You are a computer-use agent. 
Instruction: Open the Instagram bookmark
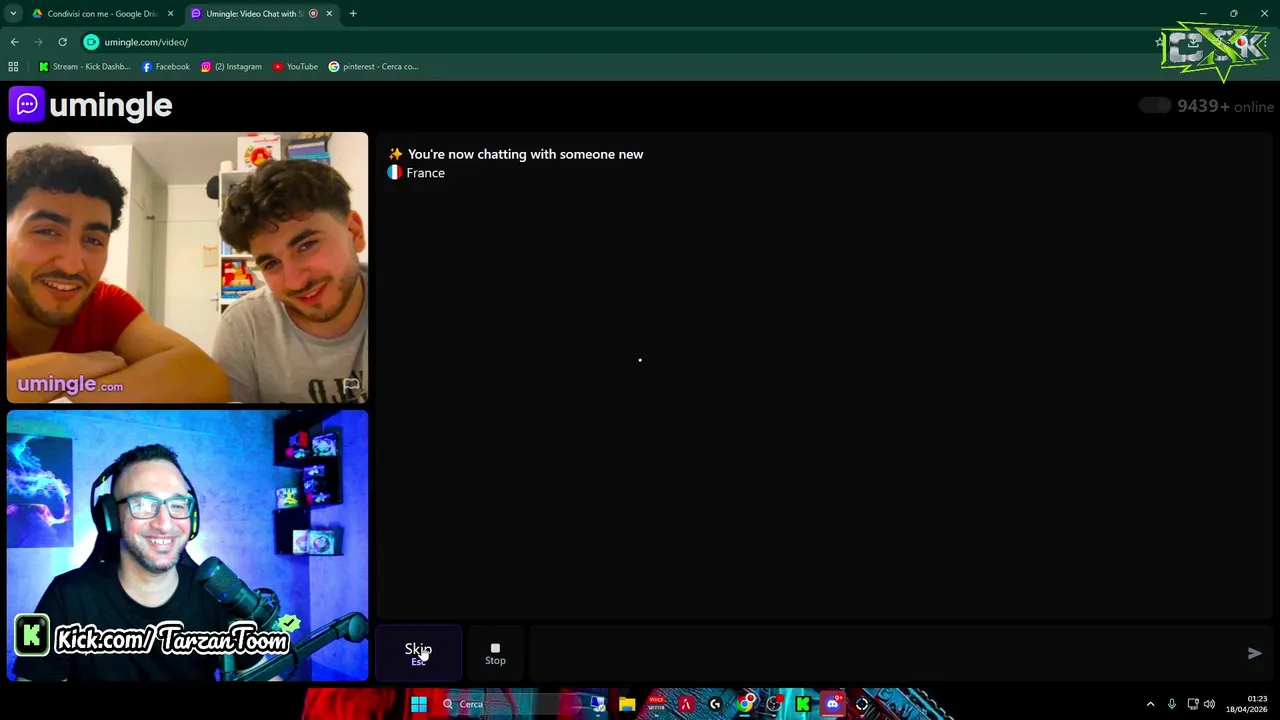(231, 67)
